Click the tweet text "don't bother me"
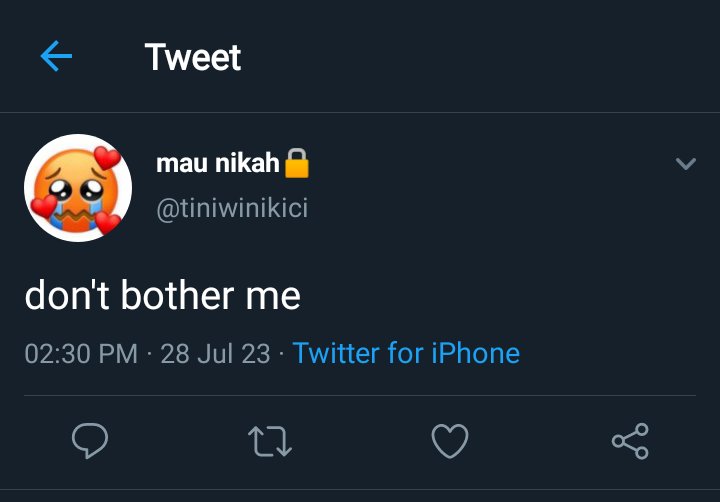Screen dimensions: 720x502 [163, 295]
